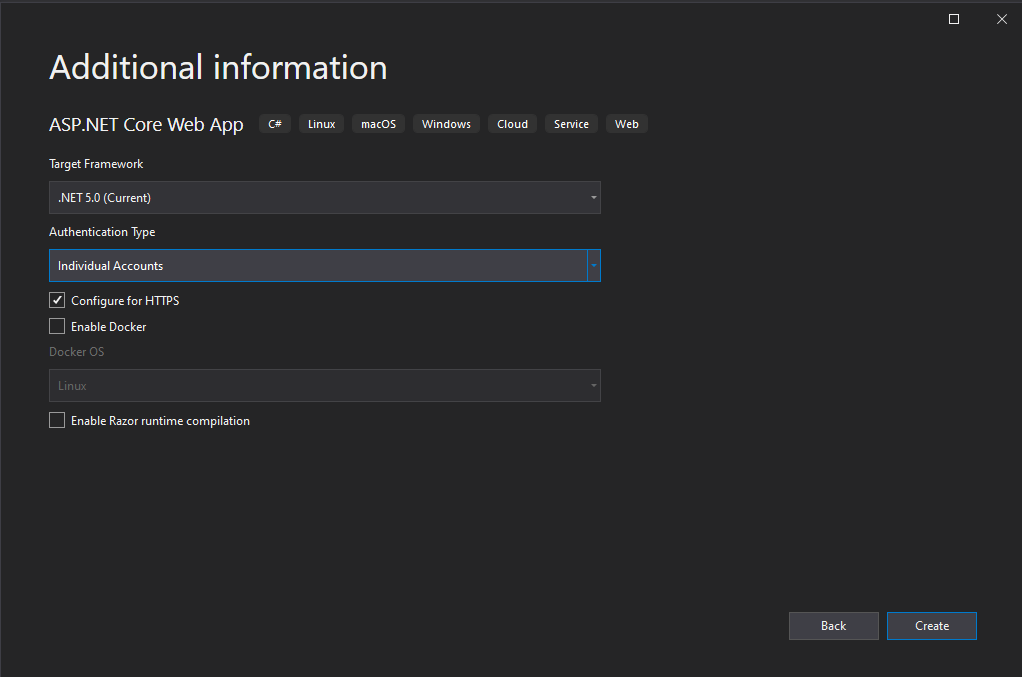Viewport: 1022px width, 677px height.
Task: Click the Web project type tag
Action: click(627, 124)
